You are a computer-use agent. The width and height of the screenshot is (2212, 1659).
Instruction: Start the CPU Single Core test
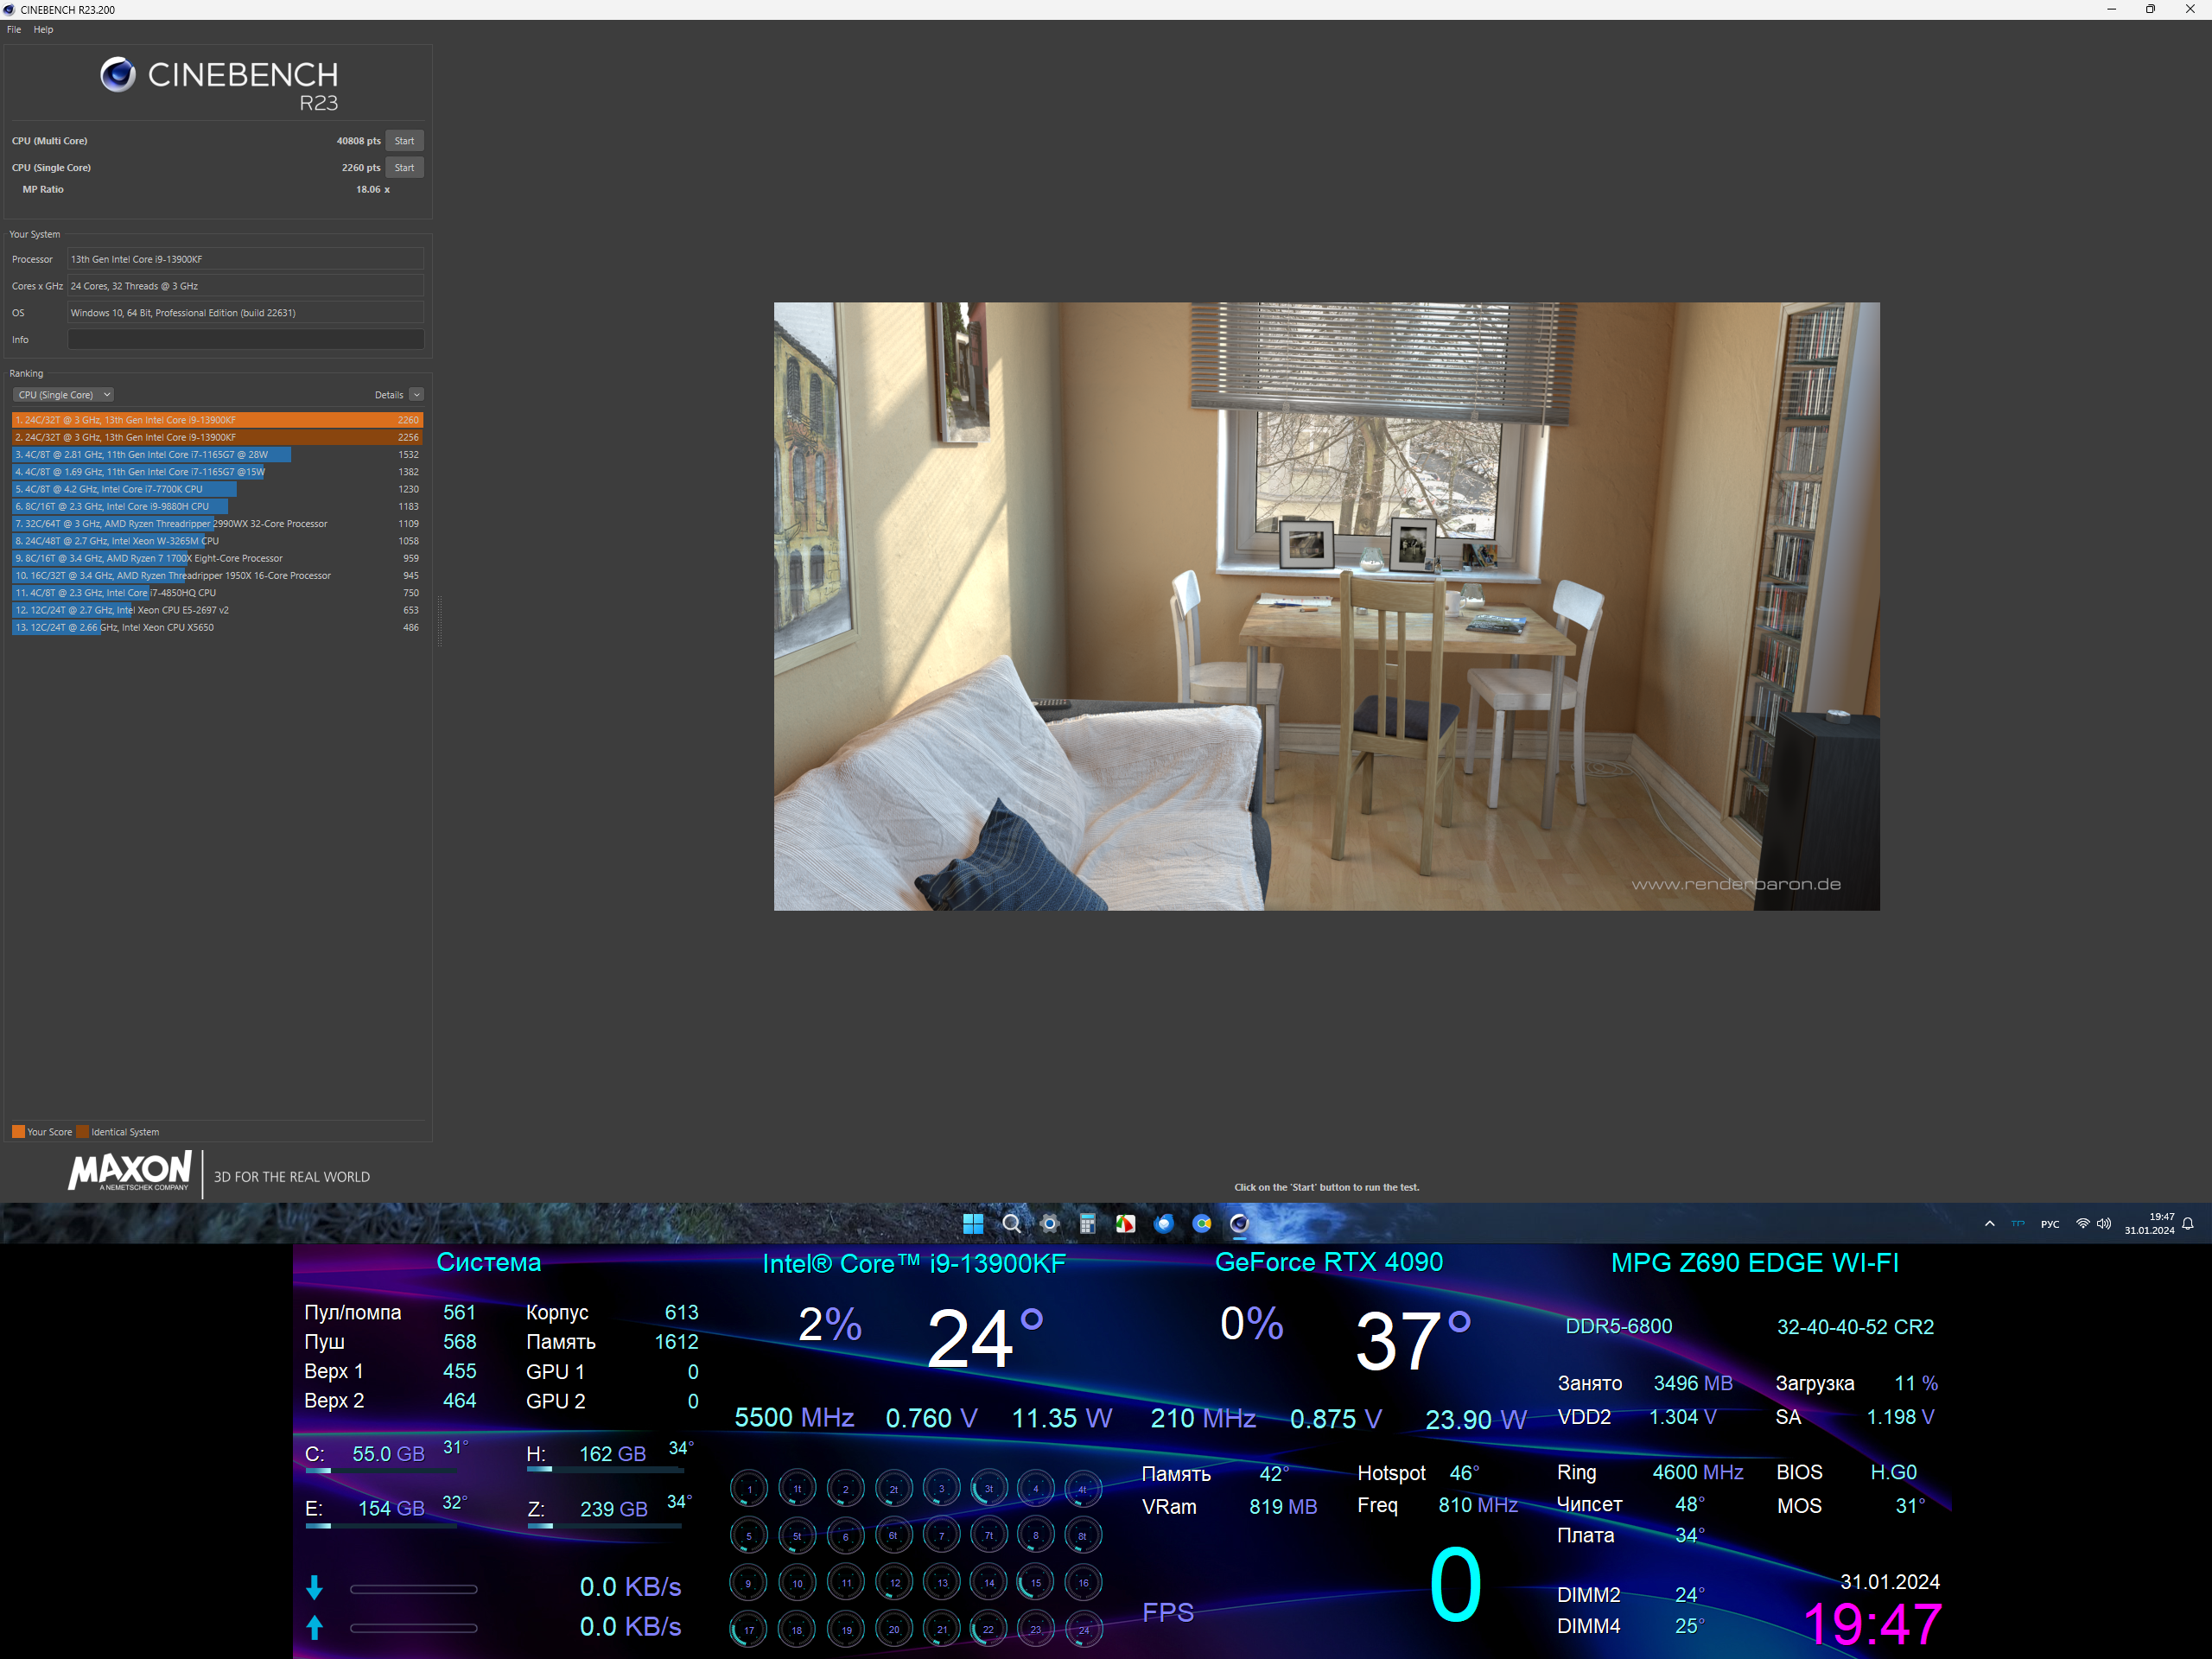pyautogui.click(x=404, y=168)
